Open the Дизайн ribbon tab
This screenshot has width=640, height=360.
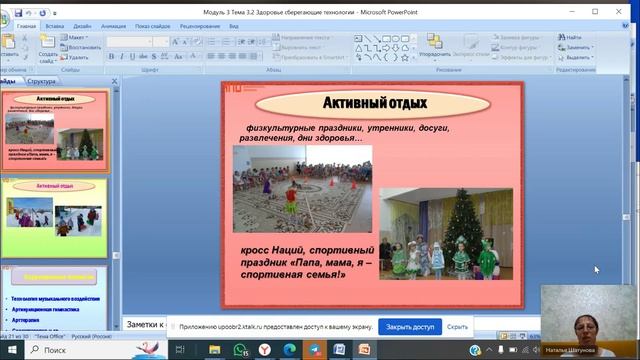tap(82, 26)
